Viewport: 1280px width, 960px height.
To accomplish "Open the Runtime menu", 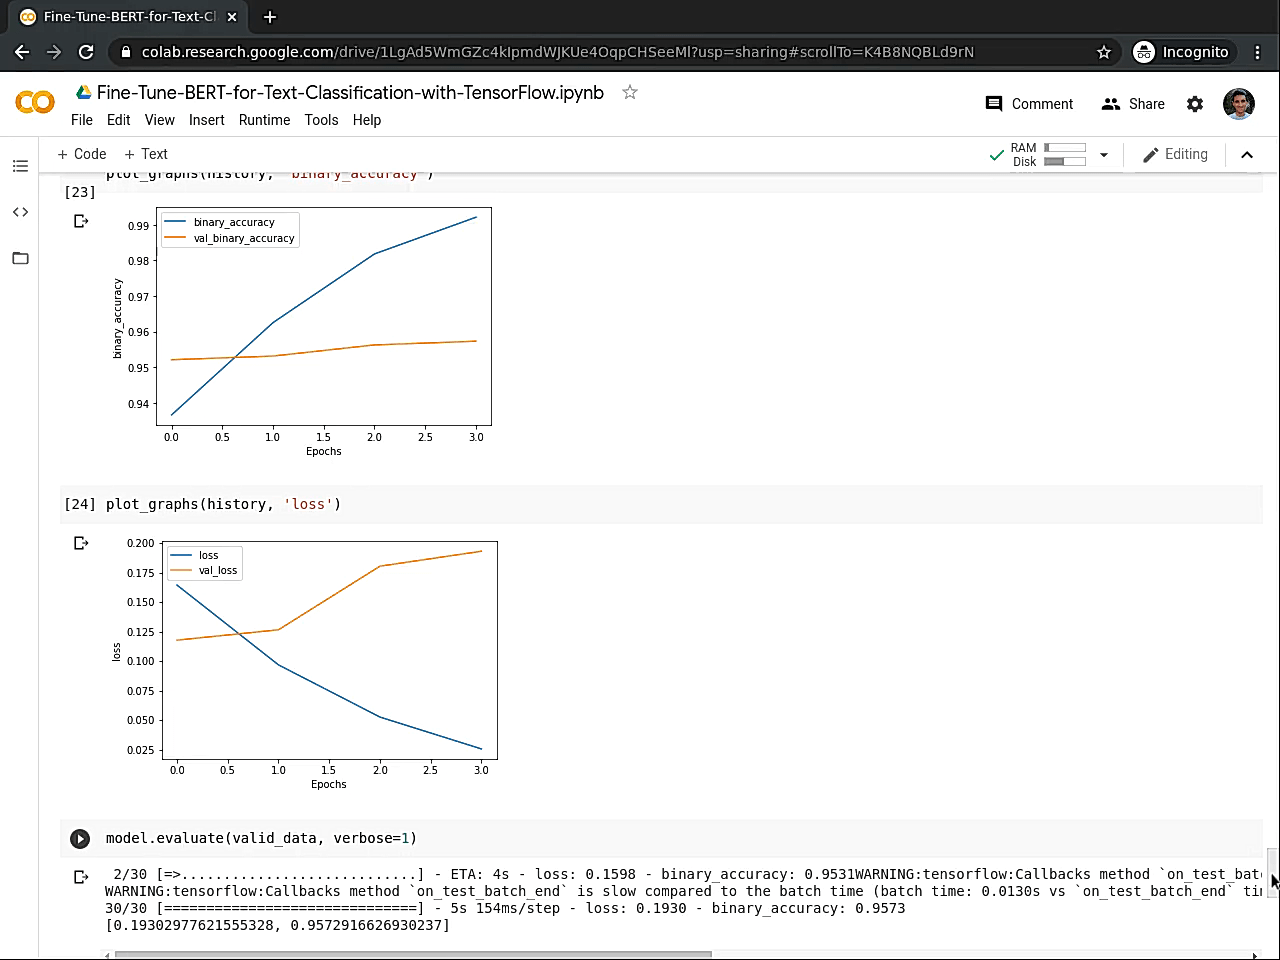I will (264, 120).
